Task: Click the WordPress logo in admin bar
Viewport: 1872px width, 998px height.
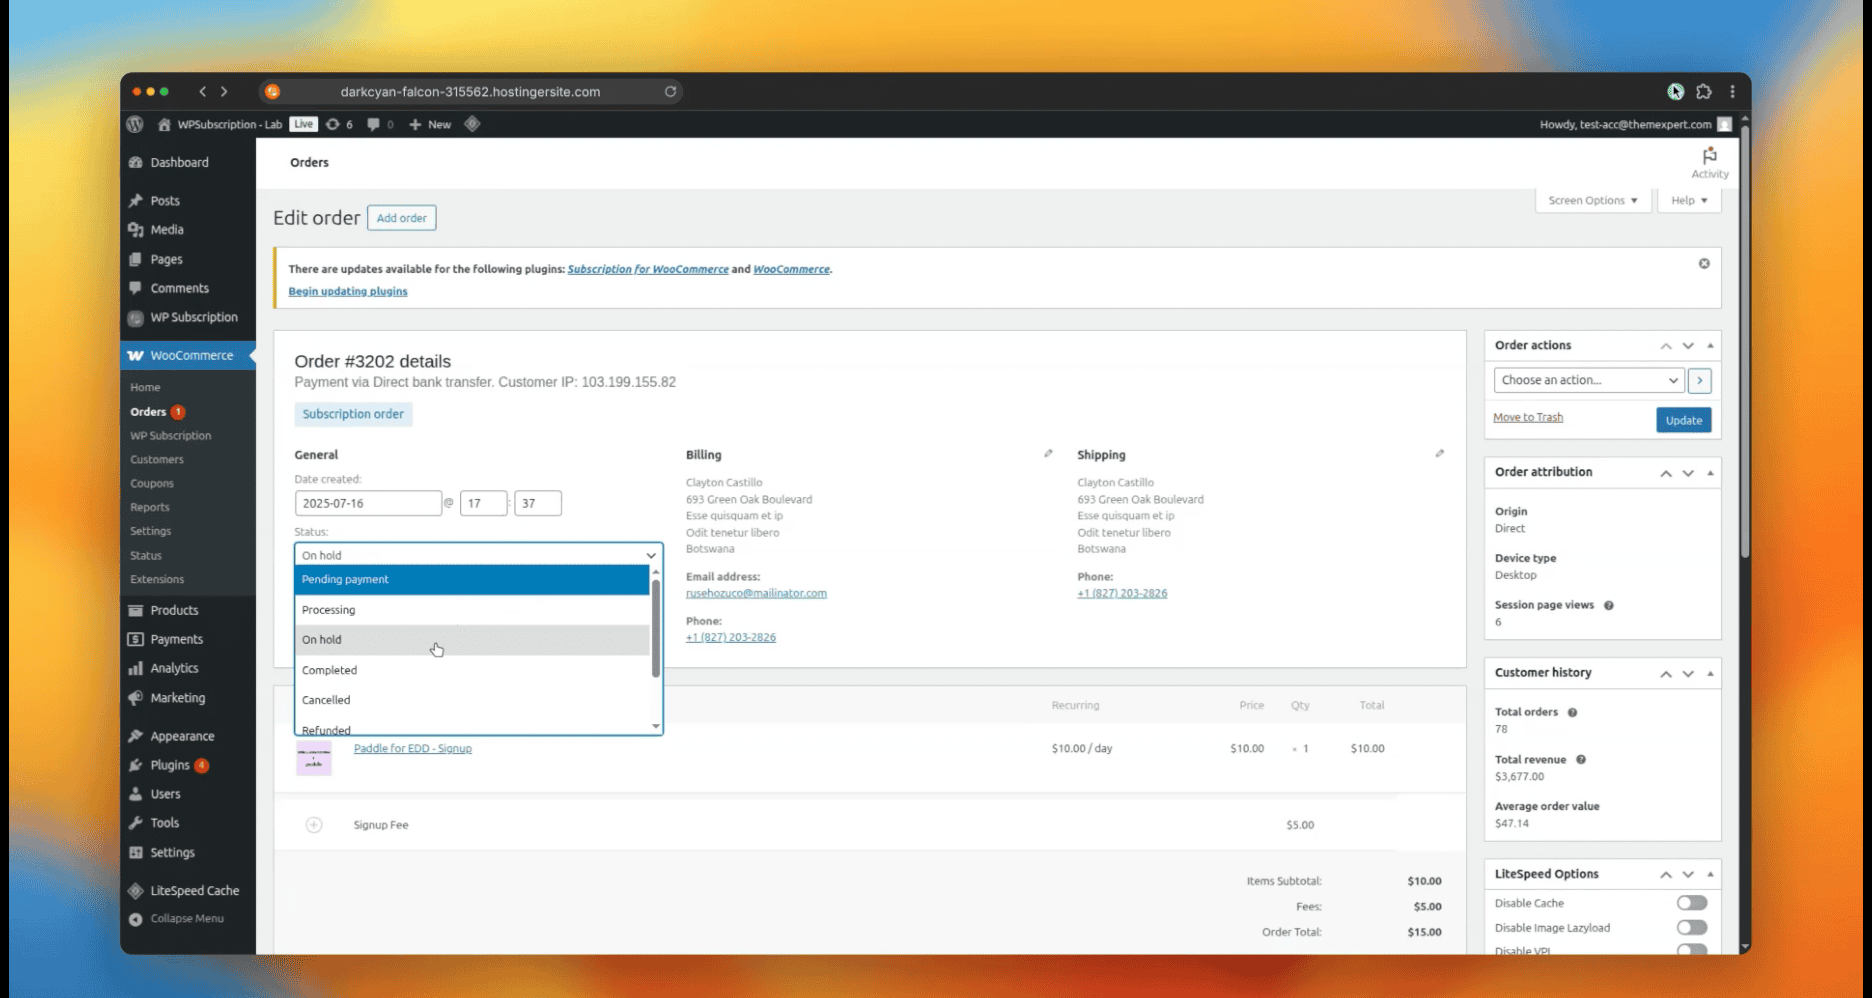Action: 135,124
